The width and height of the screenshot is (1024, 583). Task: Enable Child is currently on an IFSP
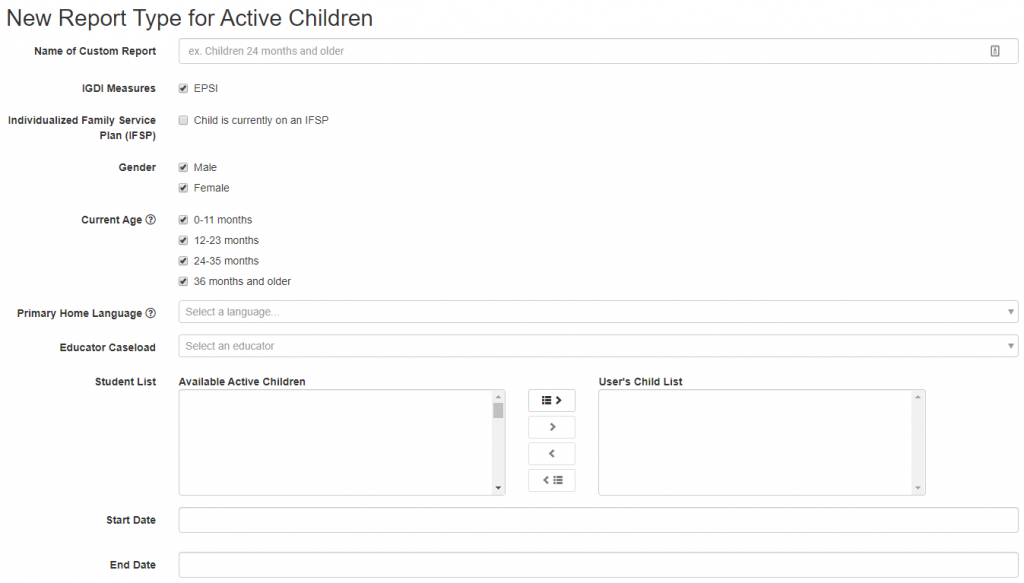pos(183,120)
